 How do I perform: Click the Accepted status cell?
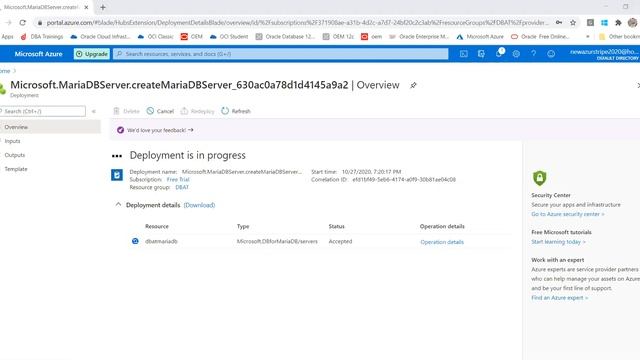pyautogui.click(x=340, y=241)
